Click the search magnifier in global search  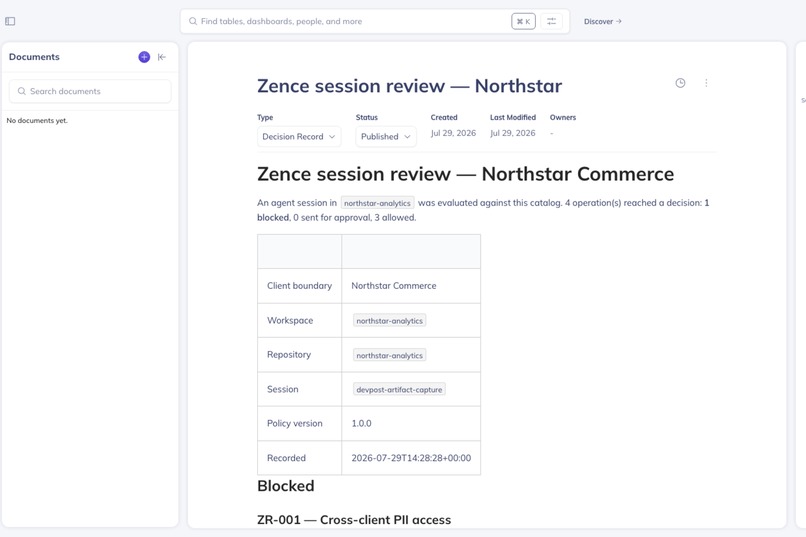tap(193, 21)
